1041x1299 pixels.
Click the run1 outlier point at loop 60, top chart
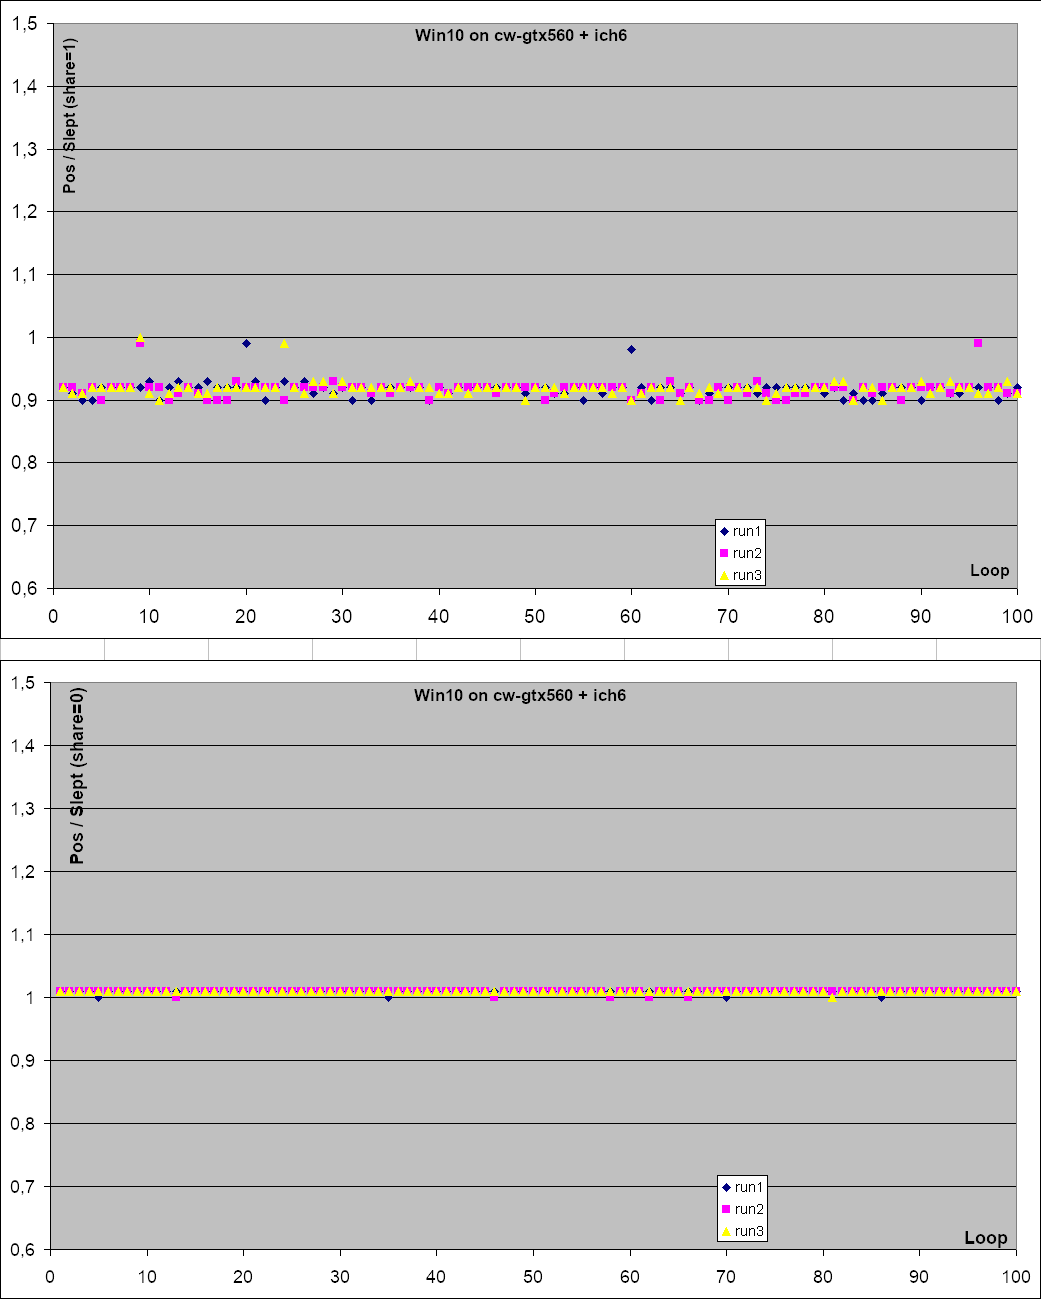click(x=631, y=349)
